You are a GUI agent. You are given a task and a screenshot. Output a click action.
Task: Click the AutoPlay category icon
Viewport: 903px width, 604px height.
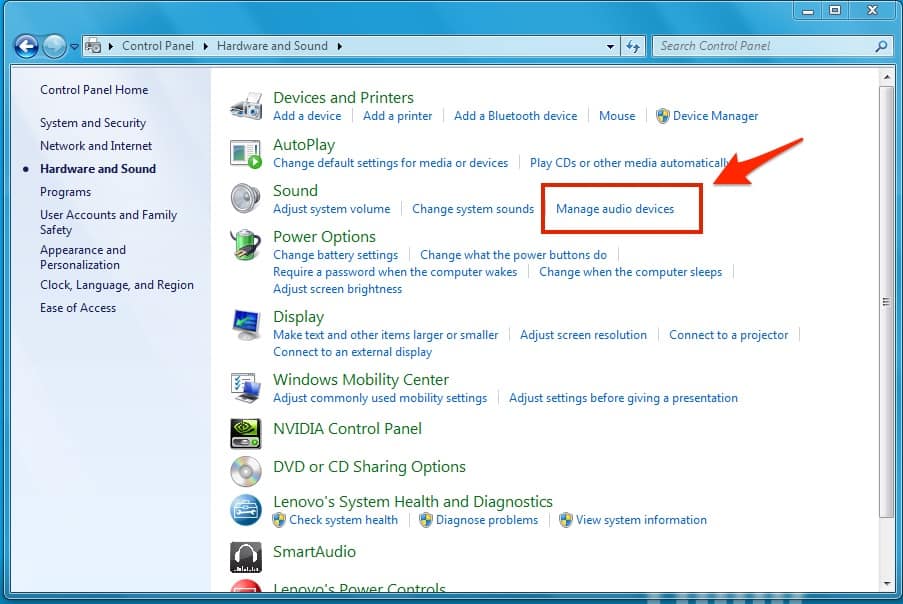246,154
